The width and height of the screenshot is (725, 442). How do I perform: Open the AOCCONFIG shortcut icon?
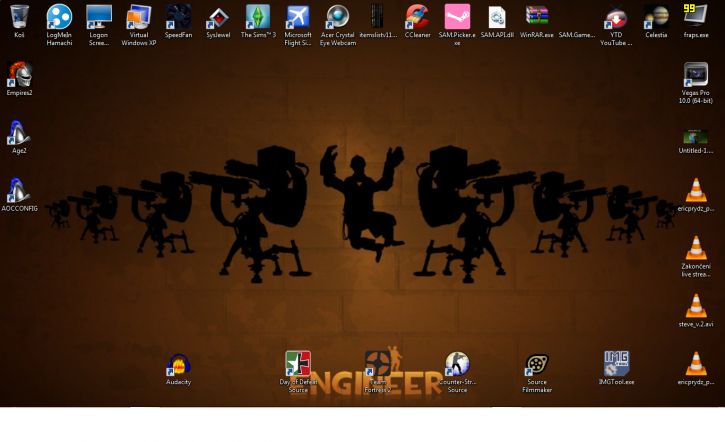19,190
